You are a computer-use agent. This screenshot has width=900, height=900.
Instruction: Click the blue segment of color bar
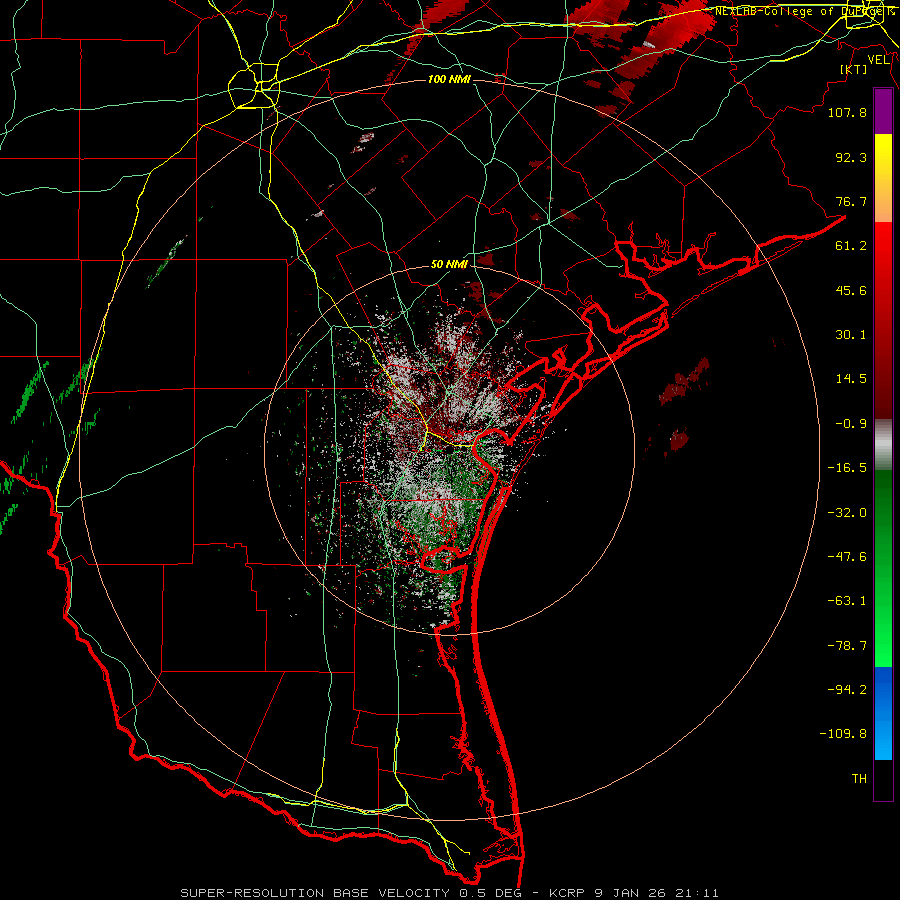tap(883, 713)
